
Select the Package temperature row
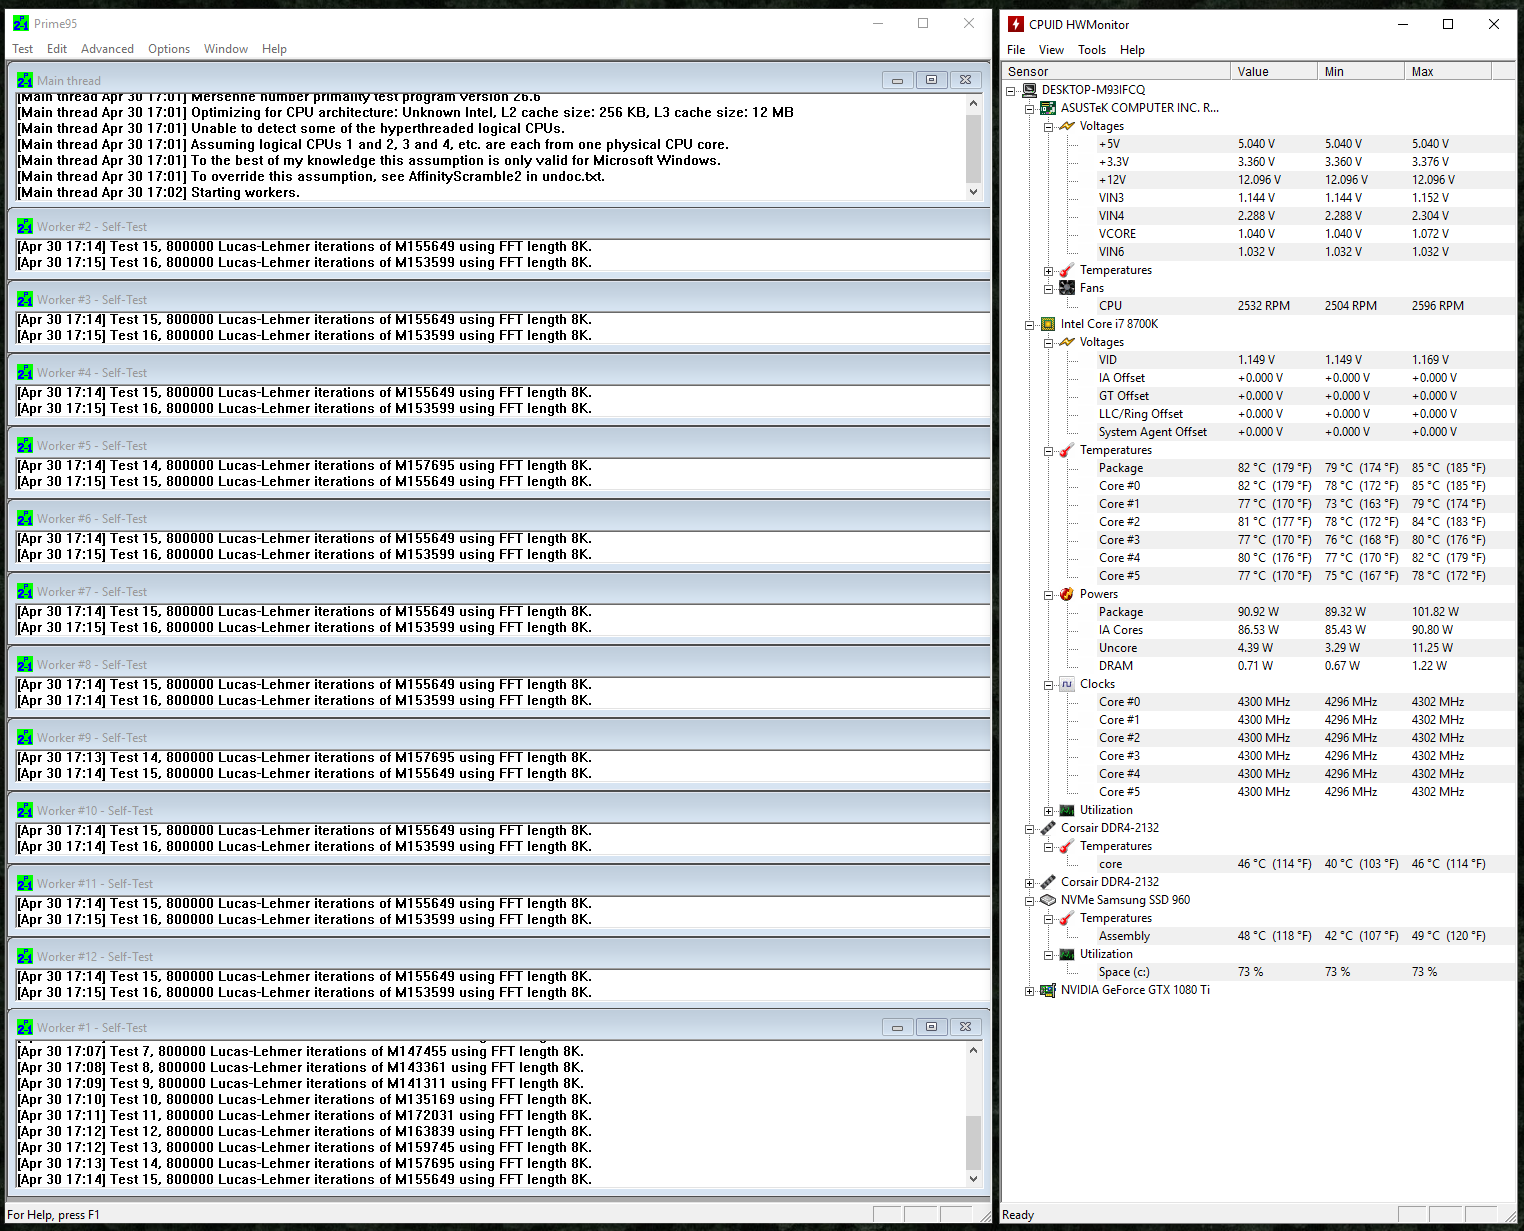1120,468
